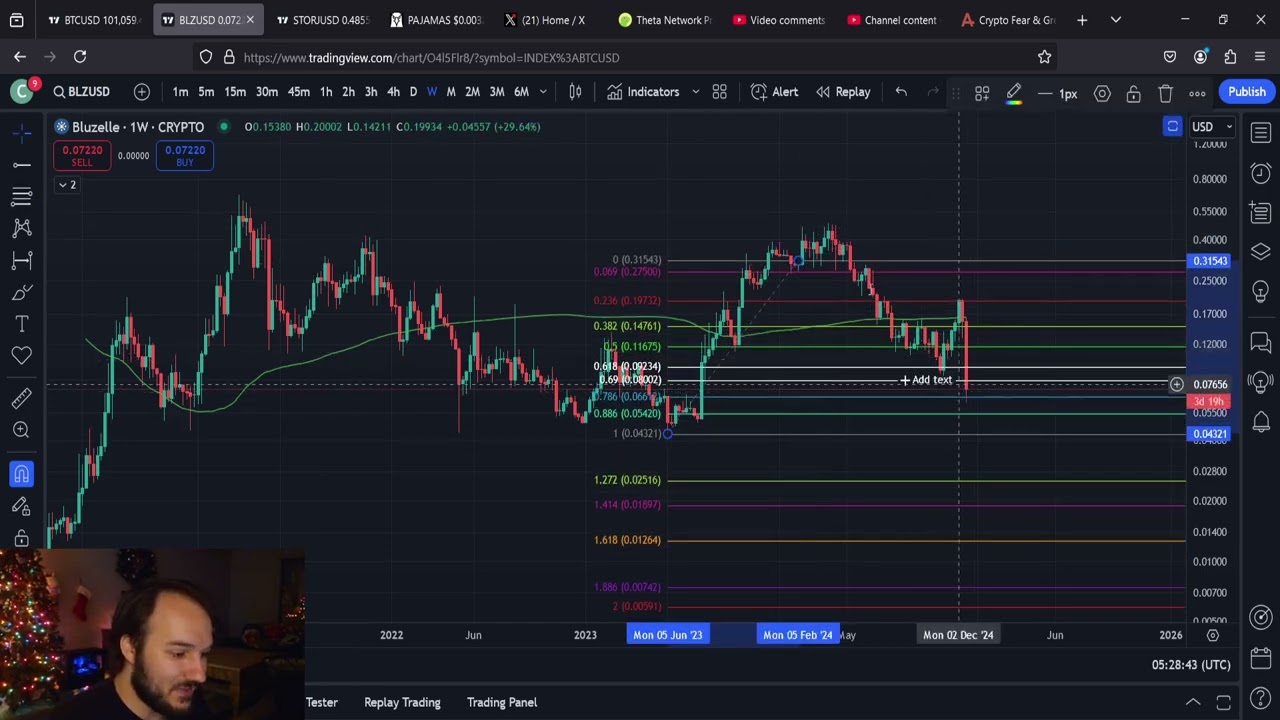Select the trend line tool
The image size is (1280, 720).
coord(21,164)
